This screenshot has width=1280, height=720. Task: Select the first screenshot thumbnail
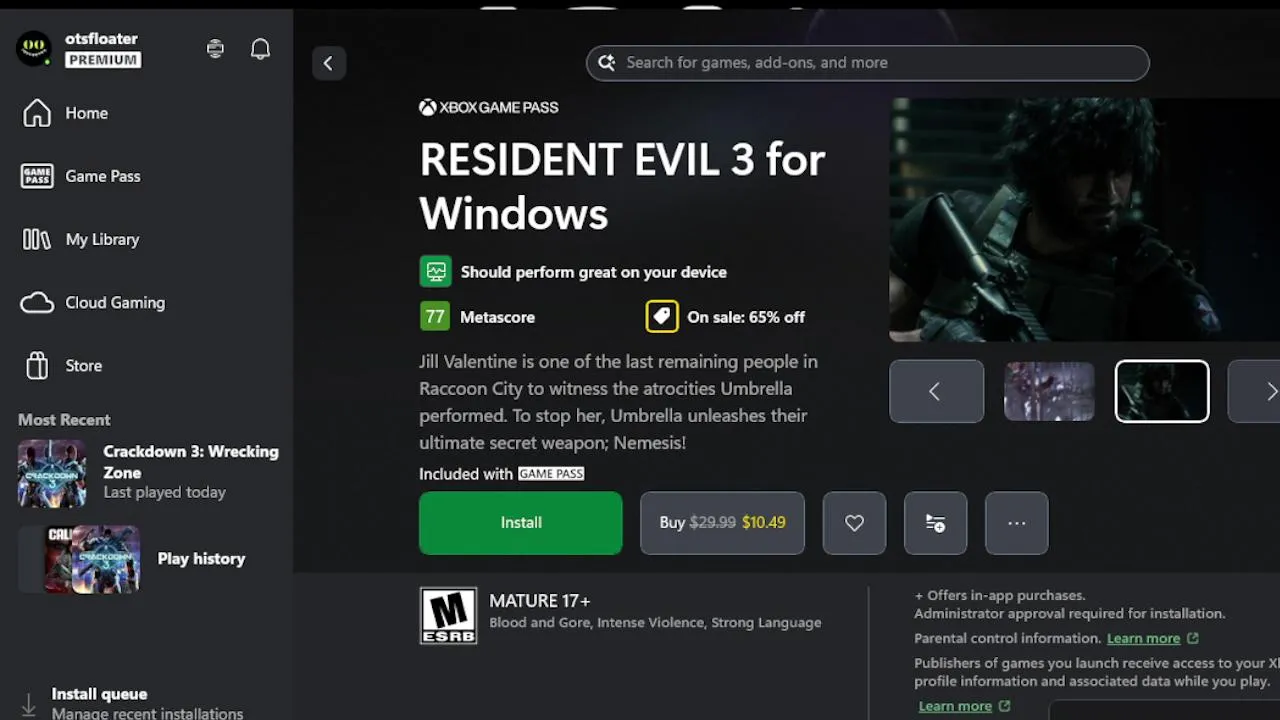click(1049, 392)
